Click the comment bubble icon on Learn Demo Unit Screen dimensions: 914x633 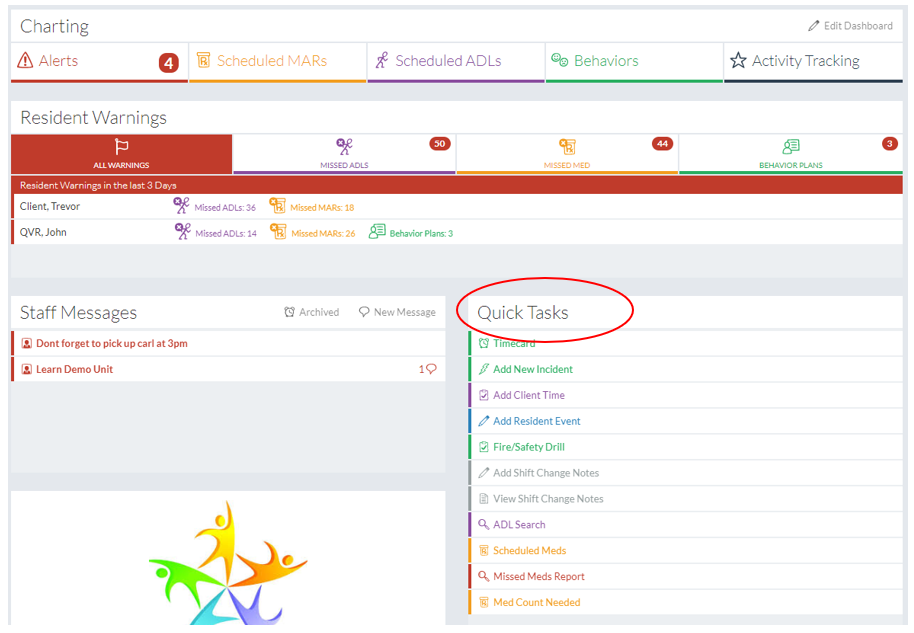click(x=431, y=369)
